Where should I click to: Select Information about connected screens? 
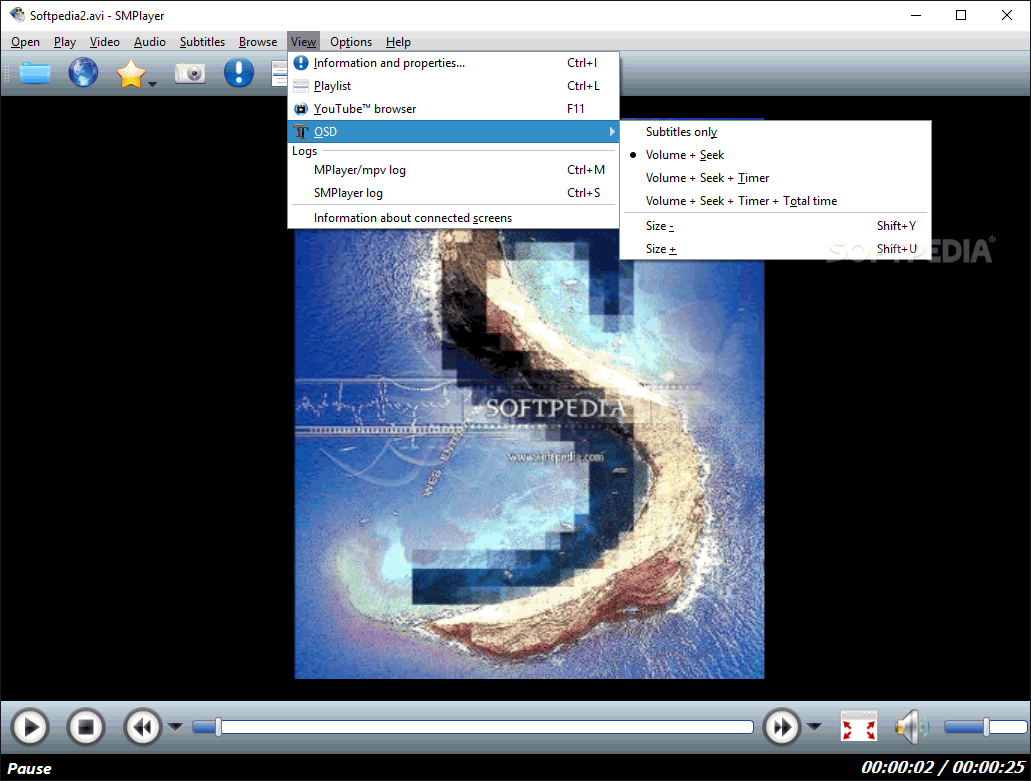[454, 218]
